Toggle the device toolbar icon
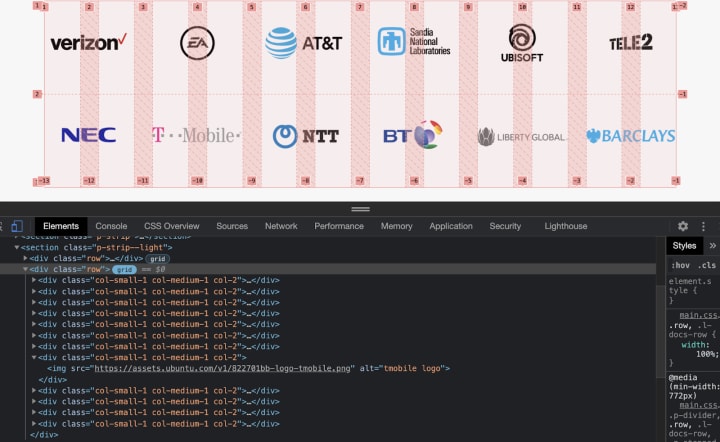Image resolution: width=720 pixels, height=442 pixels. pyautogui.click(x=17, y=226)
